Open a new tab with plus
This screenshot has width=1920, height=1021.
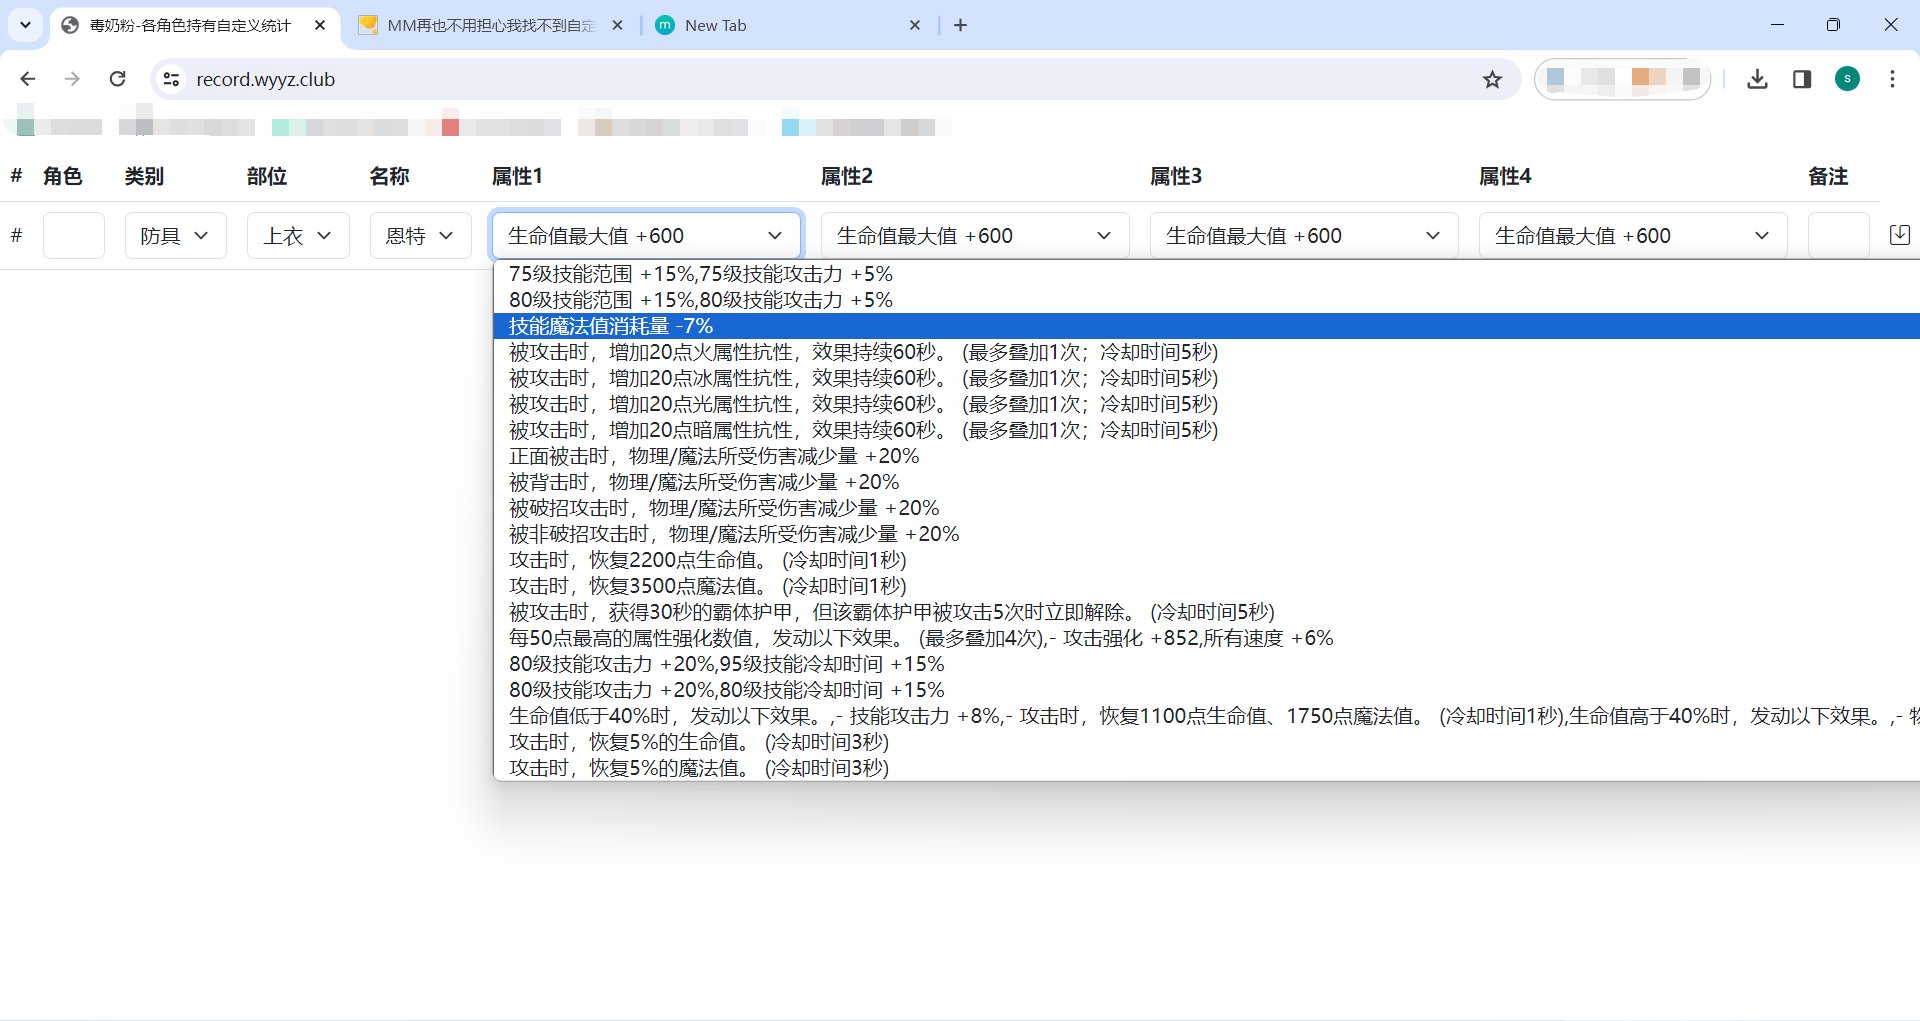[960, 25]
